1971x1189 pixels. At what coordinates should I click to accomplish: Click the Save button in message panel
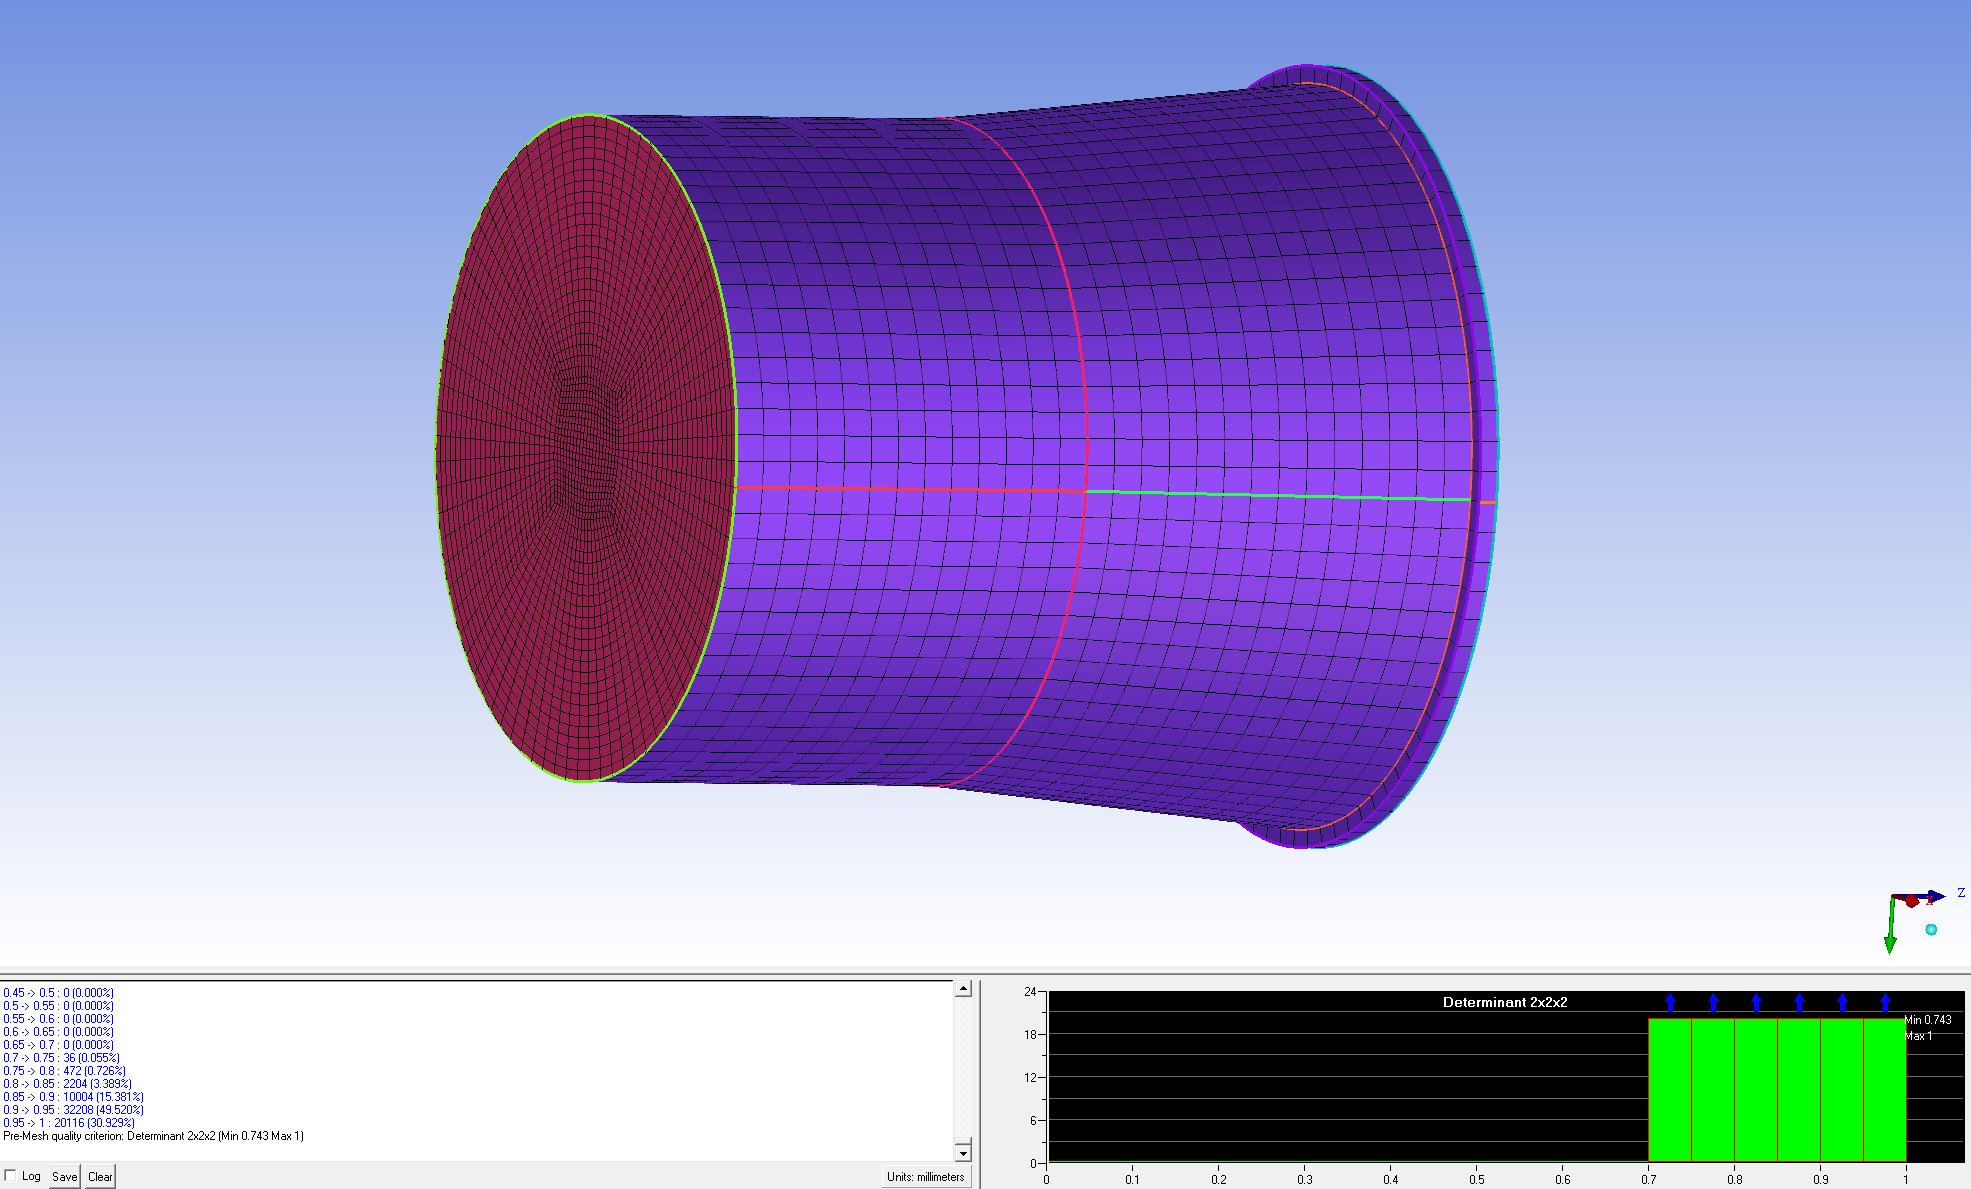(x=64, y=1176)
